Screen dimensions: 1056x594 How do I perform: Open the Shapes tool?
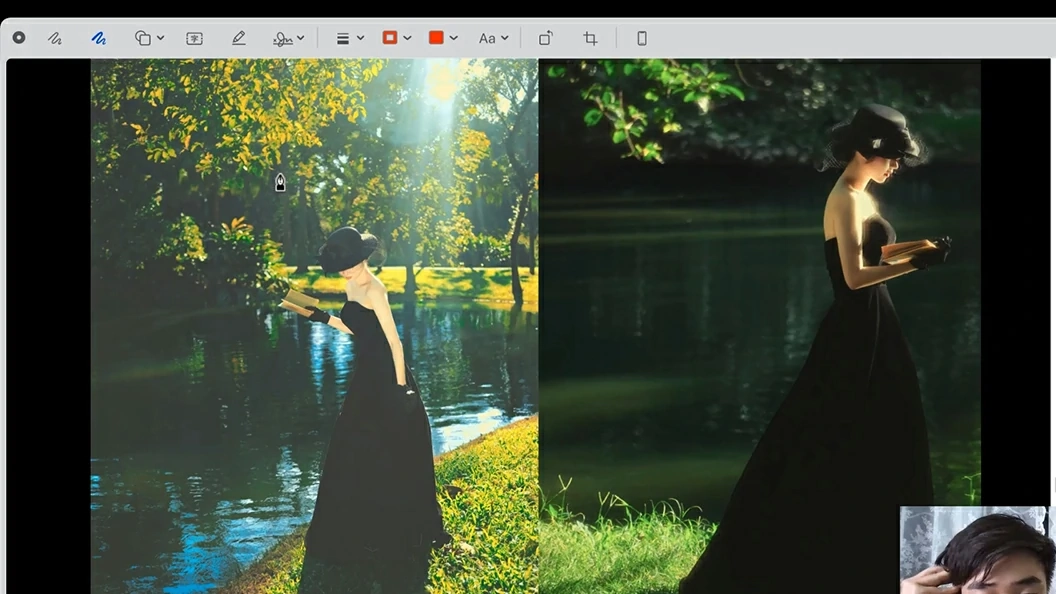coord(143,38)
